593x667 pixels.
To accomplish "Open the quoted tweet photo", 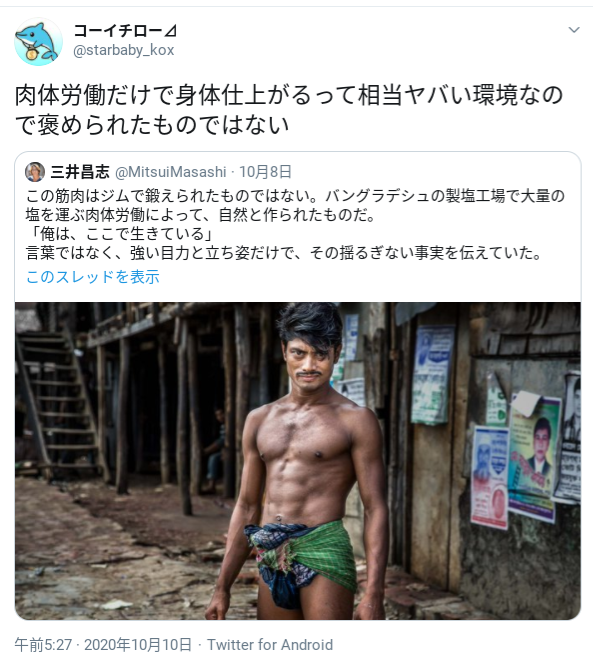I will pos(298,461).
